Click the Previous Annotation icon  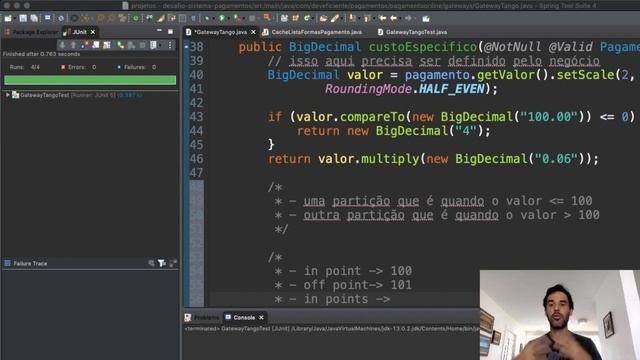click(x=367, y=18)
